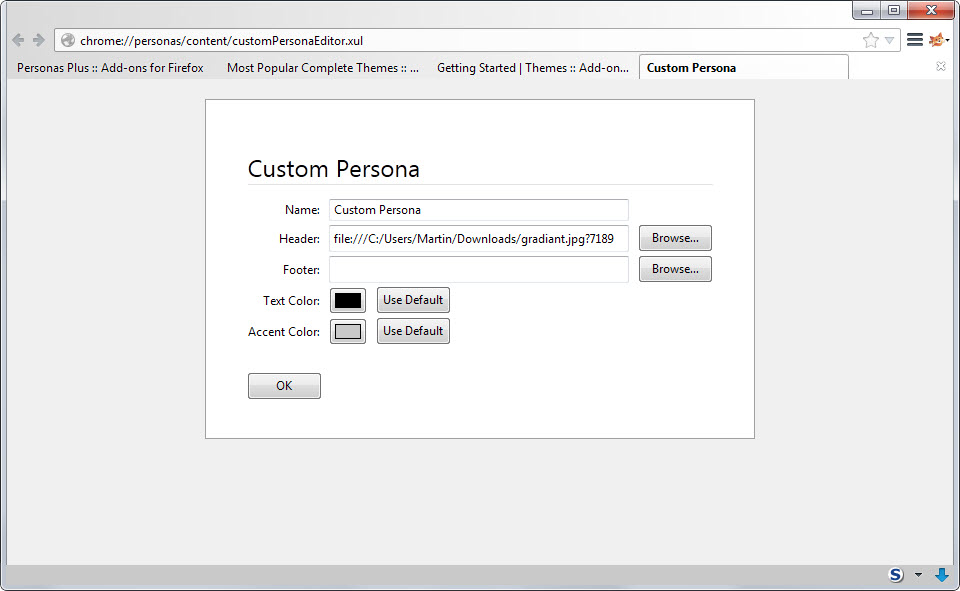Switch to Most Popular Complete Themes tab
The height and width of the screenshot is (591, 960).
(x=323, y=68)
